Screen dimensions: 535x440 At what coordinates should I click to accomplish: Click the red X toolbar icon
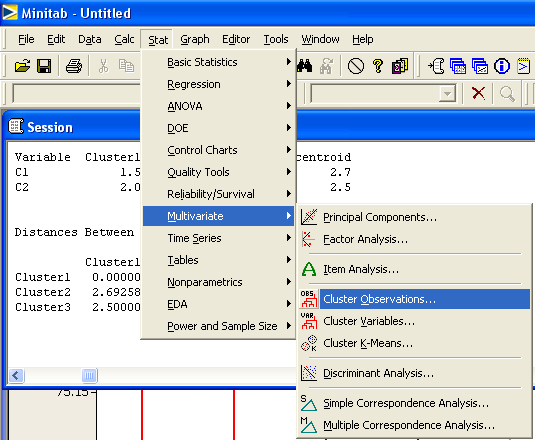coord(478,93)
